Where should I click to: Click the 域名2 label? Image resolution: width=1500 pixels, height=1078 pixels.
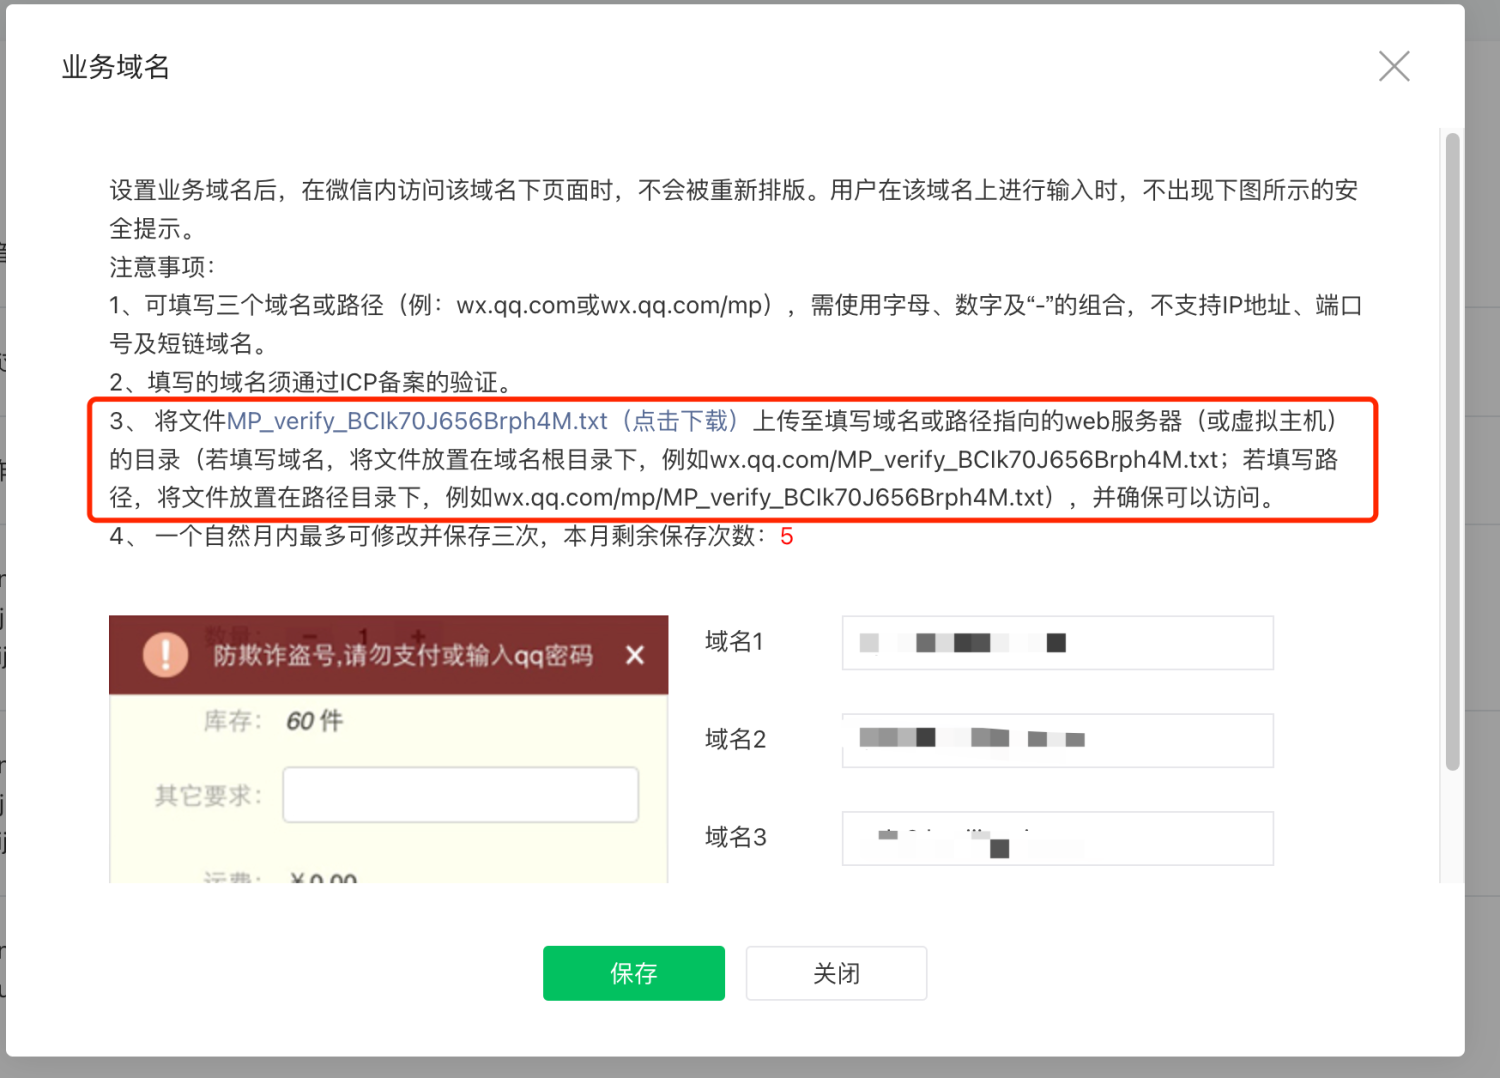tap(735, 740)
